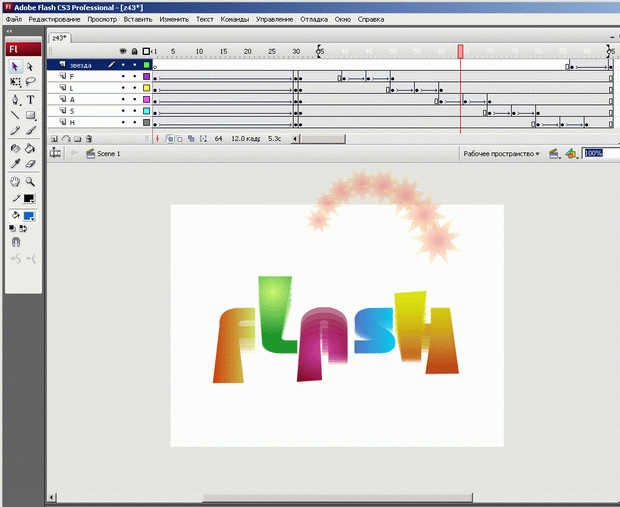
Task: Click Scene 1 breadcrumb
Action: coord(104,154)
